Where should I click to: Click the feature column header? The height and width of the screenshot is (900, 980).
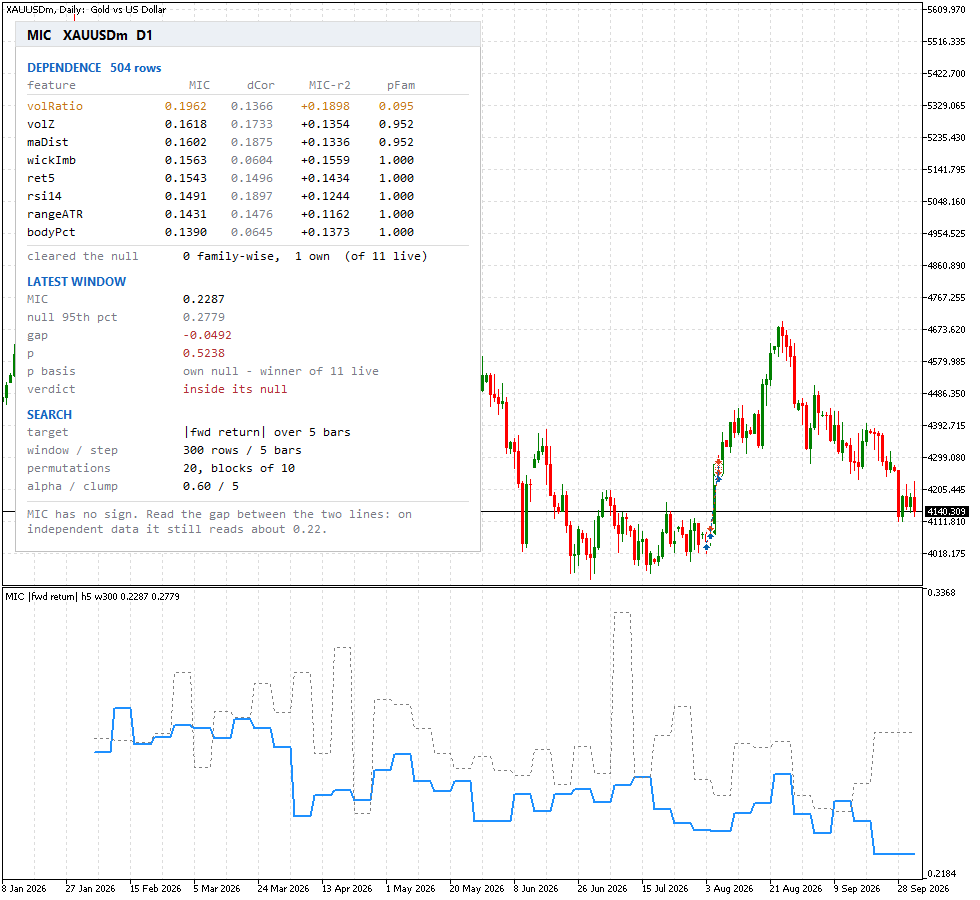pos(51,85)
